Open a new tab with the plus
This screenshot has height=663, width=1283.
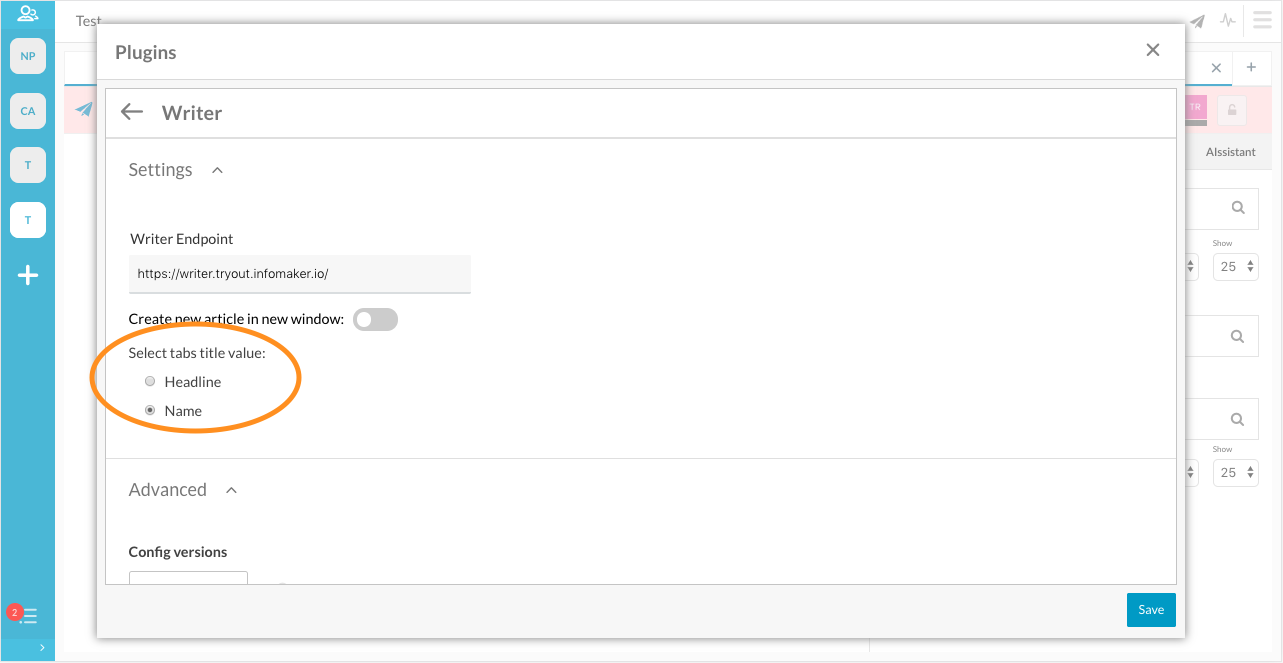point(1251,67)
